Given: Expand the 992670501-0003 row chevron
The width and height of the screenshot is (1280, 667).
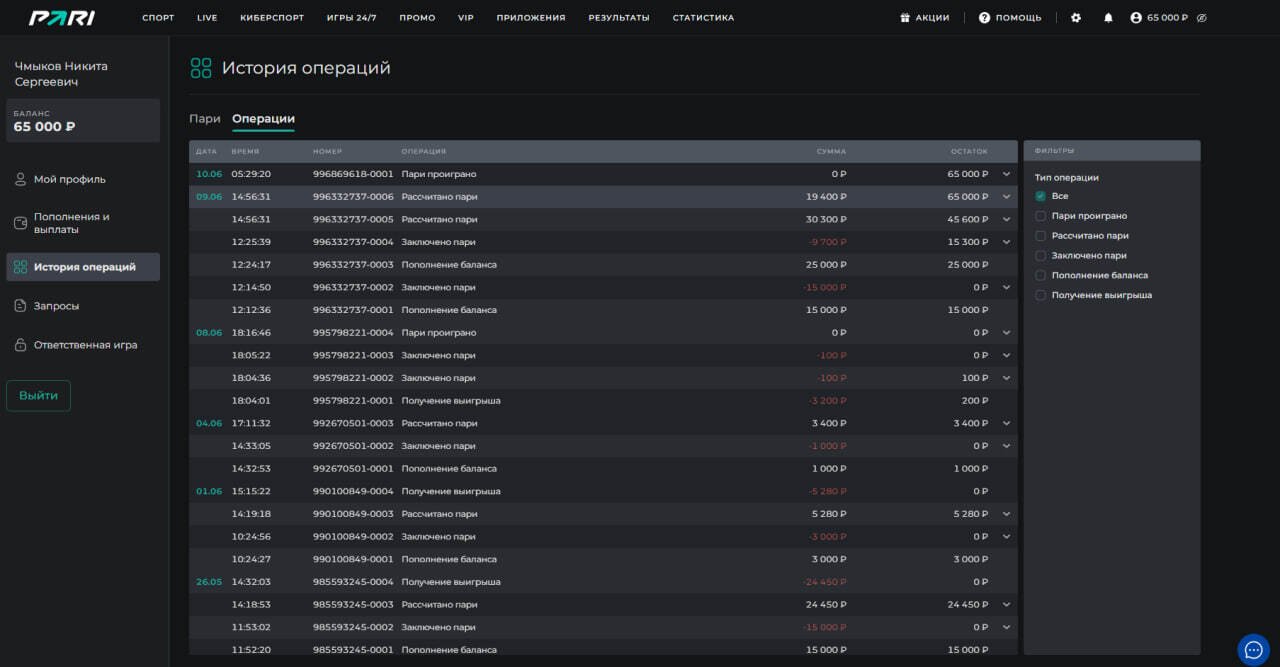Looking at the screenshot, I should coord(1007,424).
